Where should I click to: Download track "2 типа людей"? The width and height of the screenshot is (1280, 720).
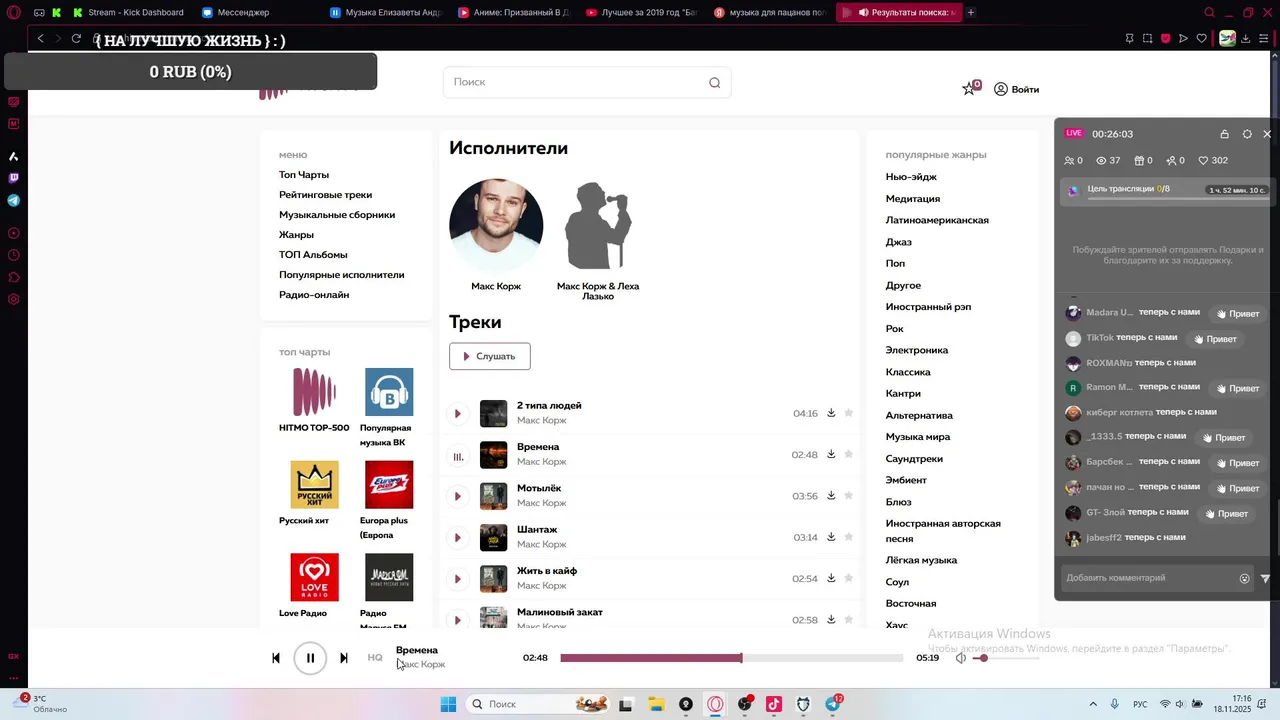(x=831, y=412)
